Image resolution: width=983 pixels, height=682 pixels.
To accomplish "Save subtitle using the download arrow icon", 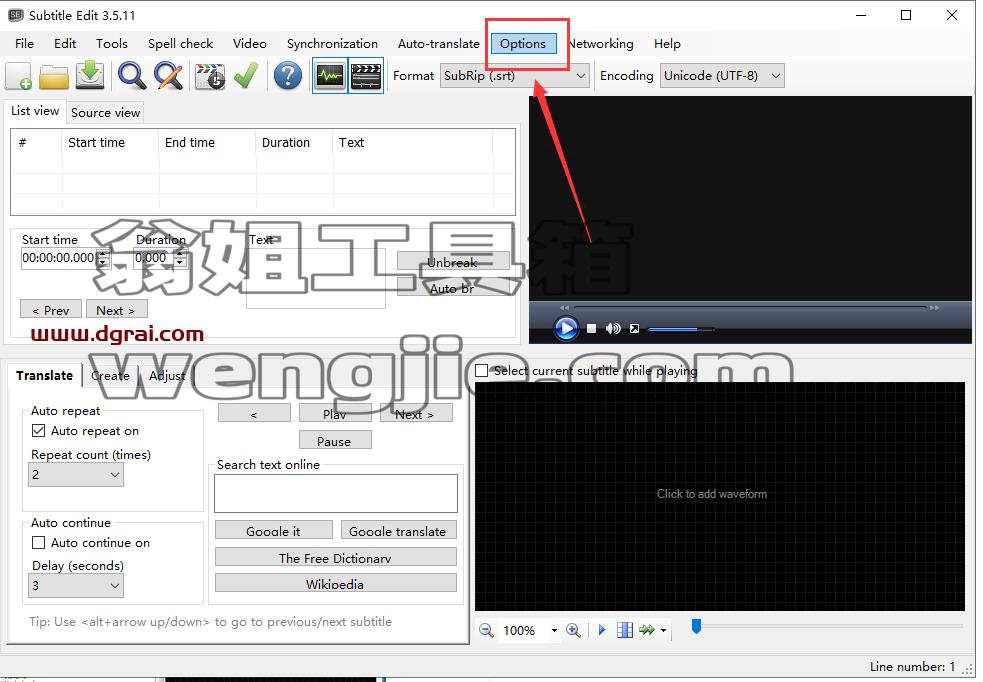I will pyautogui.click(x=90, y=76).
